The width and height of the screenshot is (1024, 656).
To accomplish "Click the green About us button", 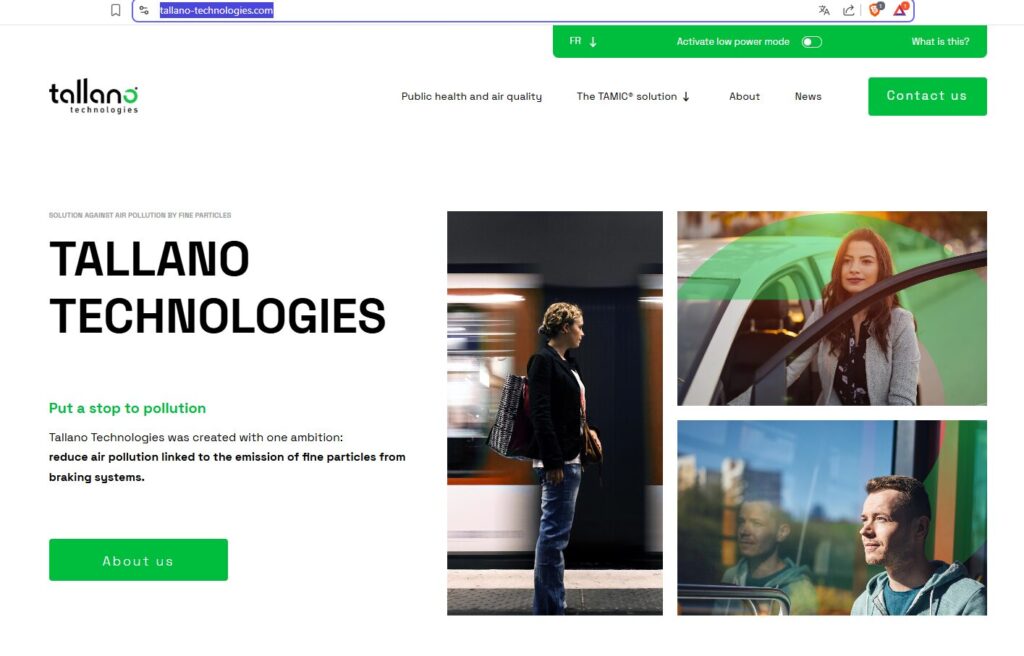I will tap(138, 560).
